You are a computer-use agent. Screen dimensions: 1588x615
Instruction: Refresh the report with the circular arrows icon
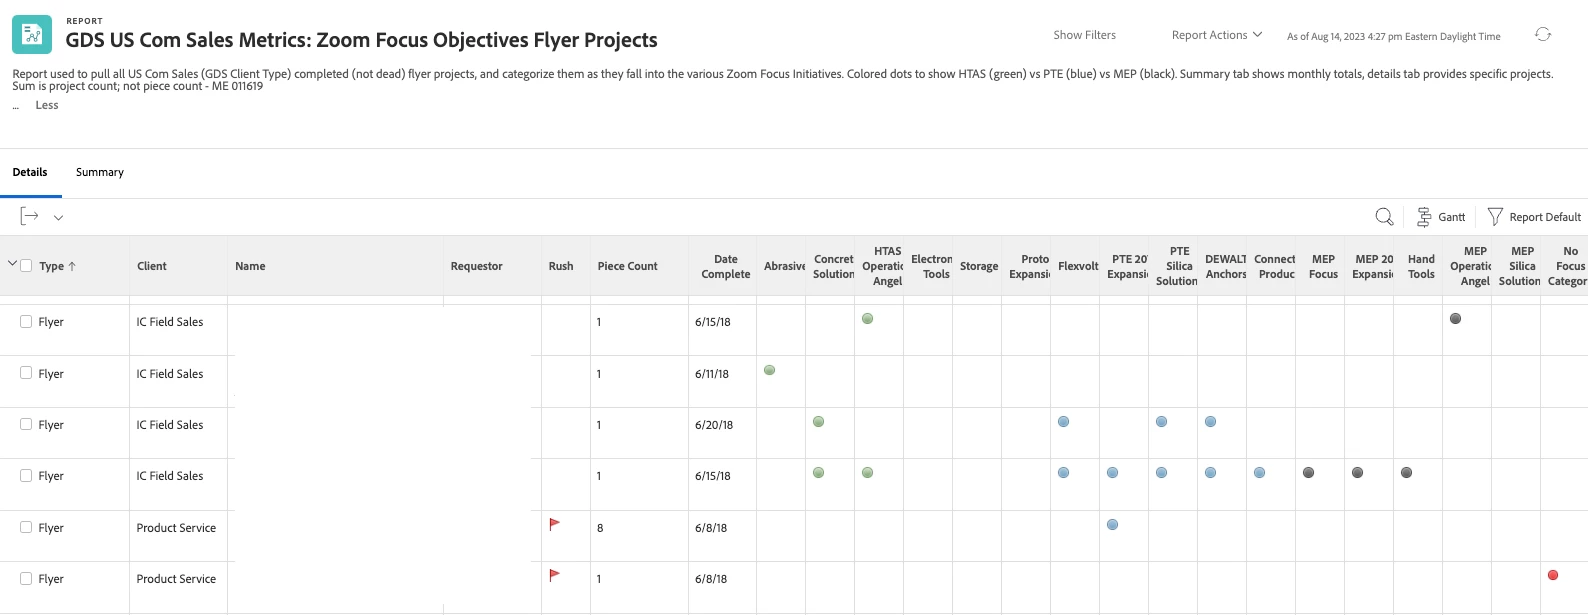(1543, 34)
